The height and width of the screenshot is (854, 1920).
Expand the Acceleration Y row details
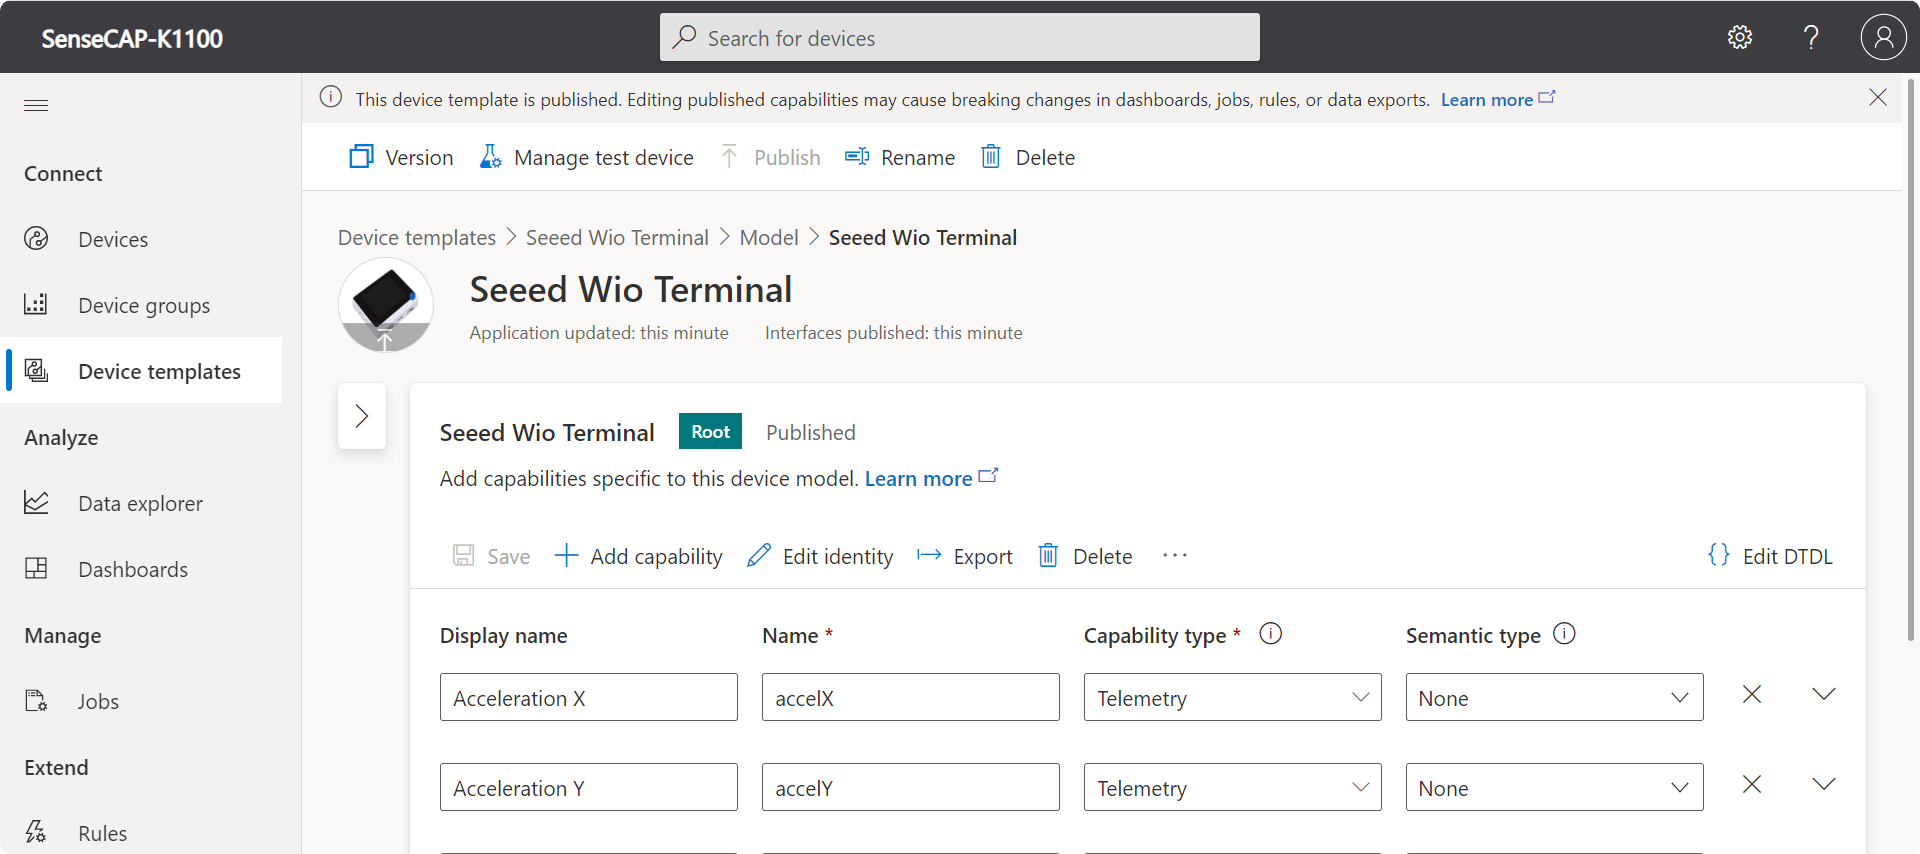click(x=1824, y=784)
